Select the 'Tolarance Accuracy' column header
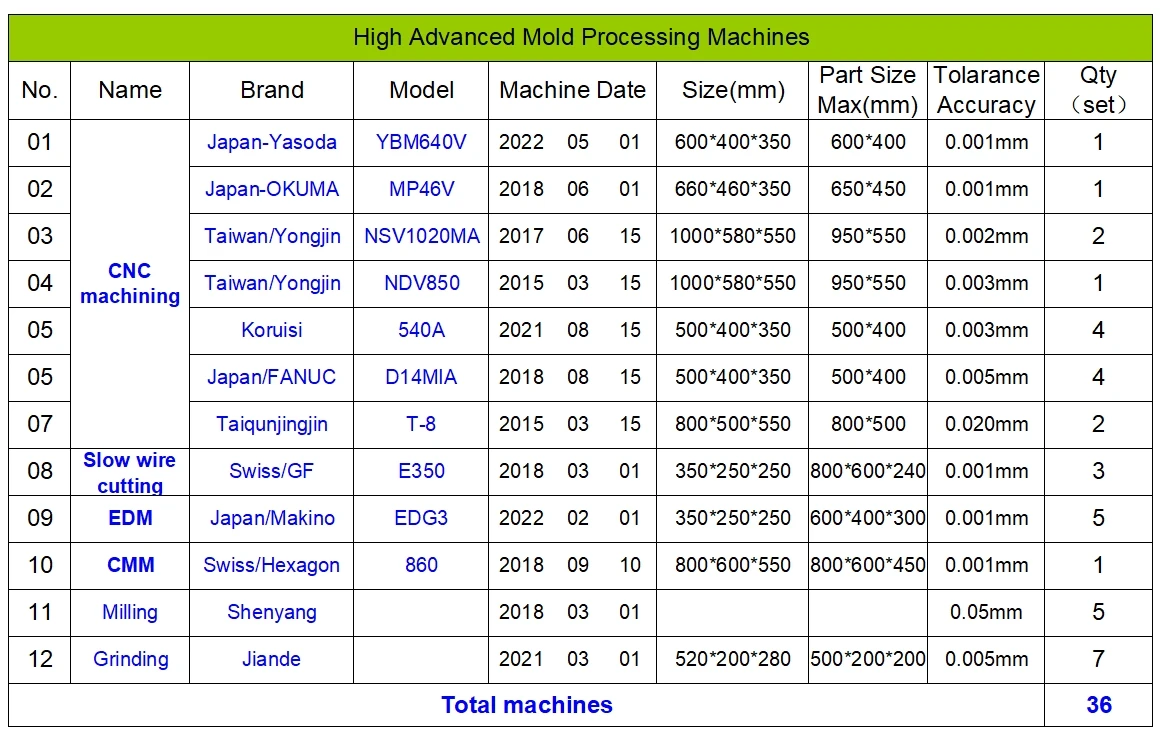Image resolution: width=1162 pixels, height=739 pixels. tap(986, 90)
